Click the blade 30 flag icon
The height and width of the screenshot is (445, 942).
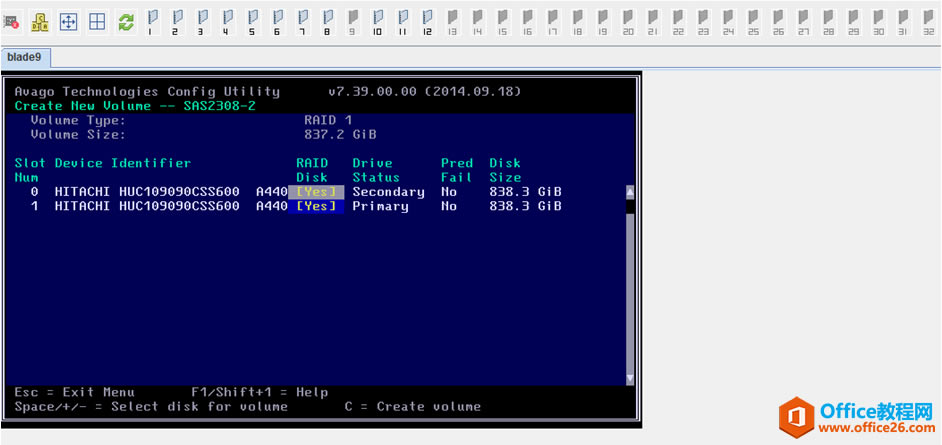pos(880,22)
